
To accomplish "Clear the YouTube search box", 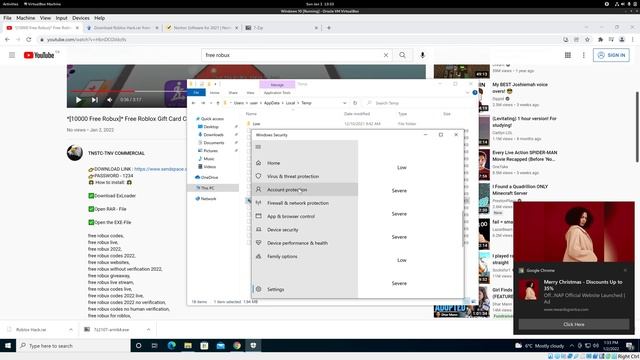I will [386, 55].
